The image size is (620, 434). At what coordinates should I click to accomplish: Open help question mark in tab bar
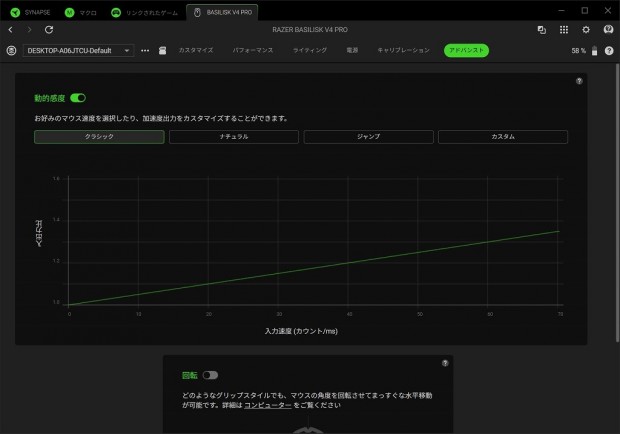pyautogui.click(x=609, y=51)
